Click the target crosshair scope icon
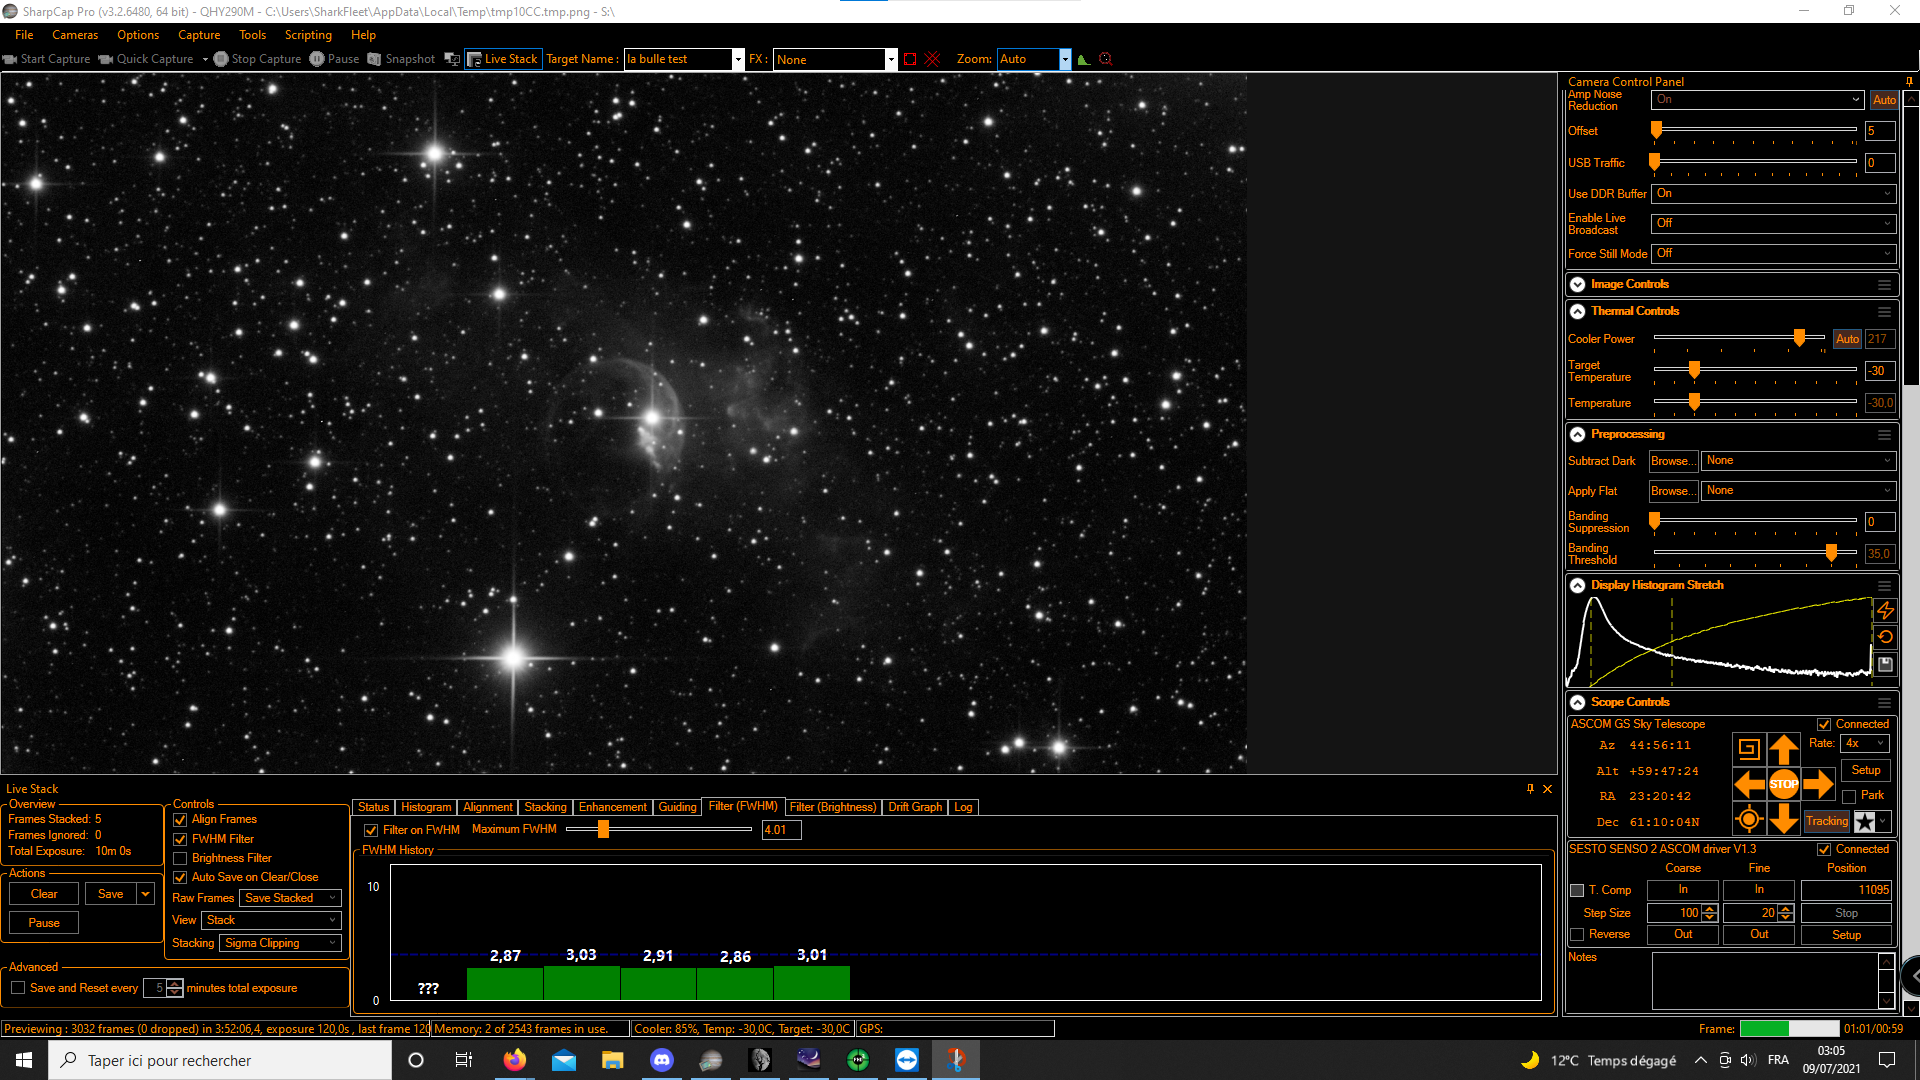The height and width of the screenshot is (1080, 1920). (1748, 819)
